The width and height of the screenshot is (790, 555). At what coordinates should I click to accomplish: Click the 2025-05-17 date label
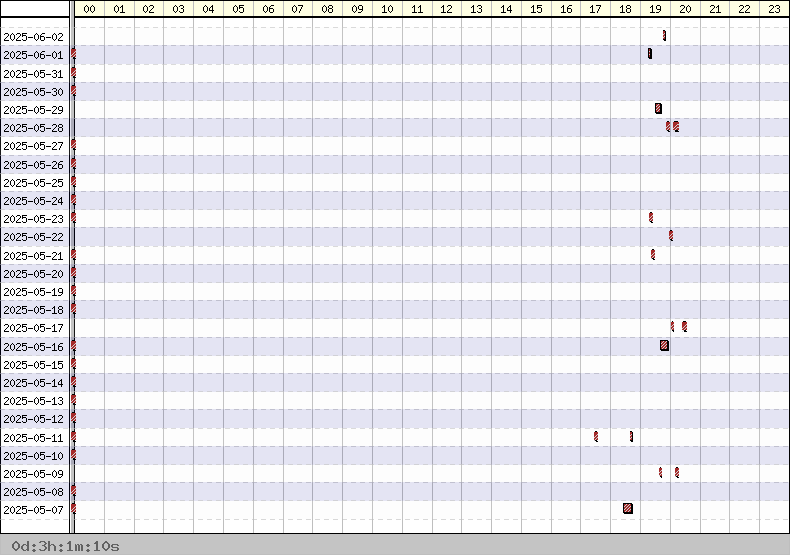click(34, 328)
